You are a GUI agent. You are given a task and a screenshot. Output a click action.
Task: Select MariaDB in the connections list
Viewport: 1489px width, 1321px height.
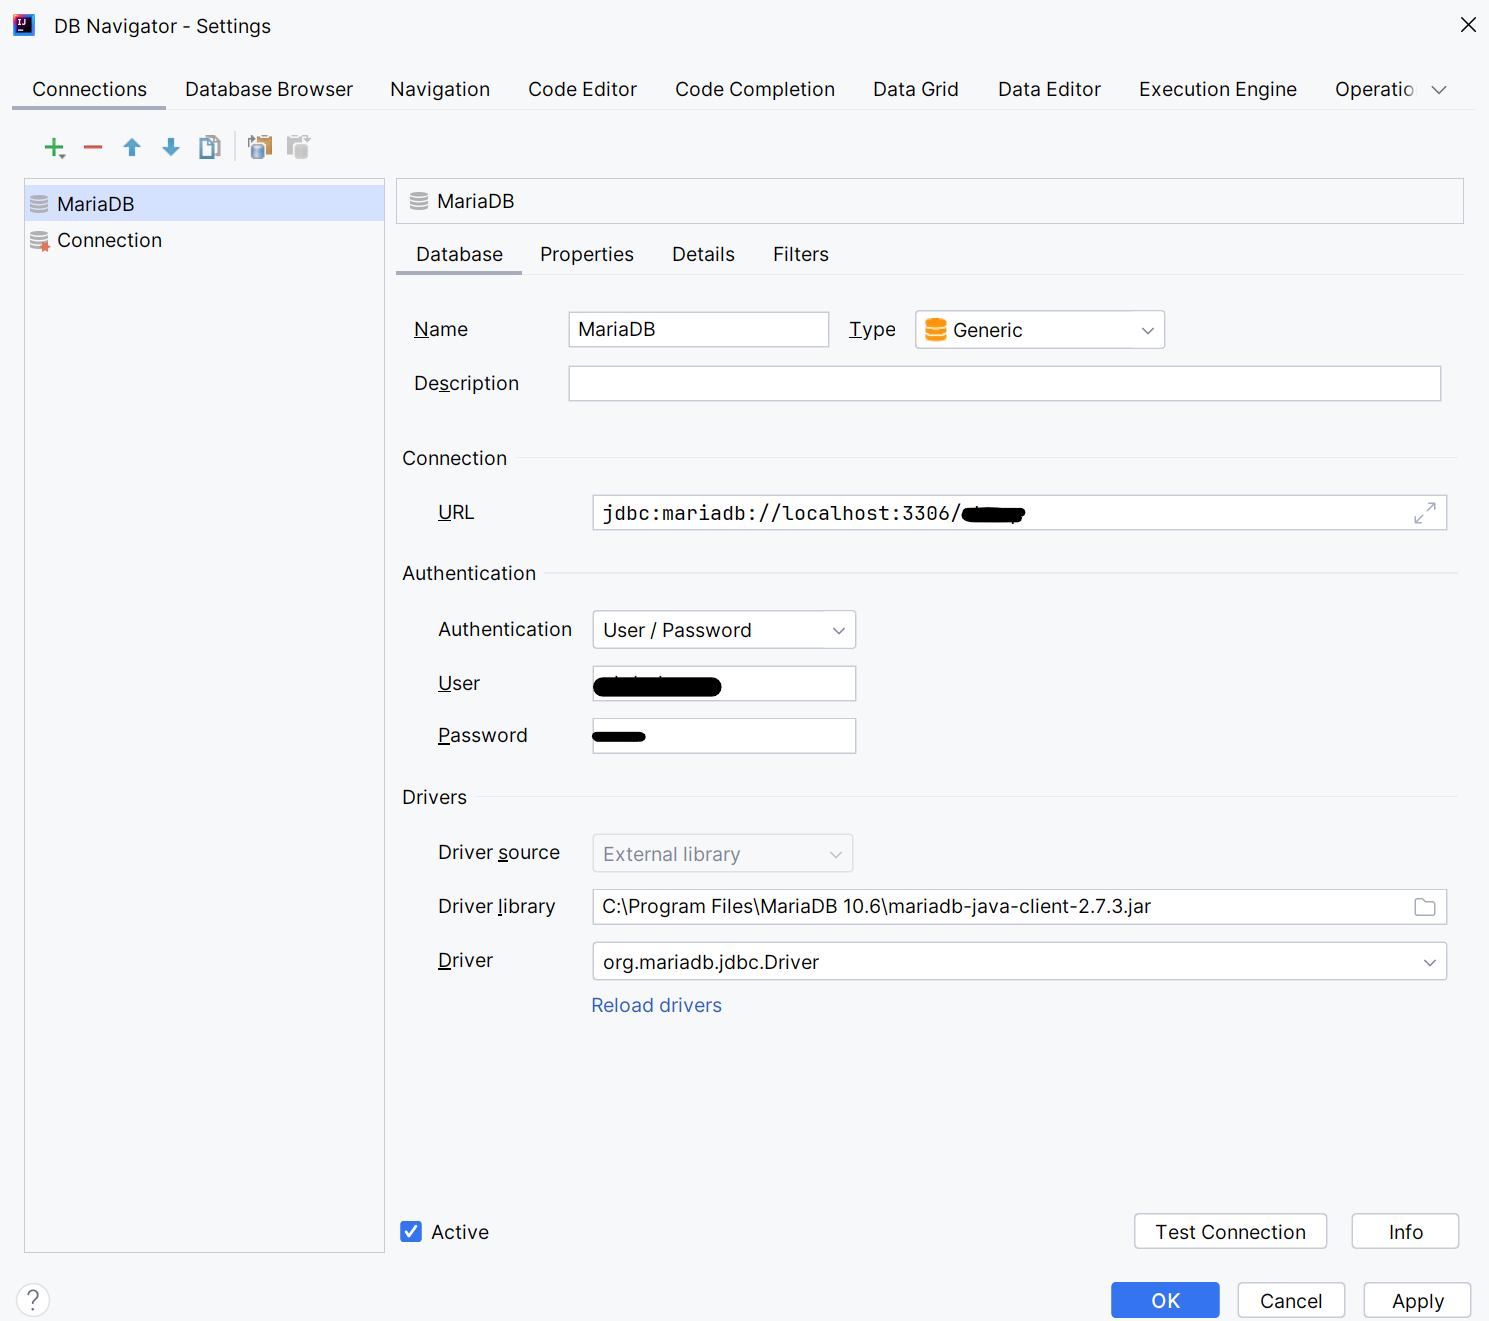[204, 203]
